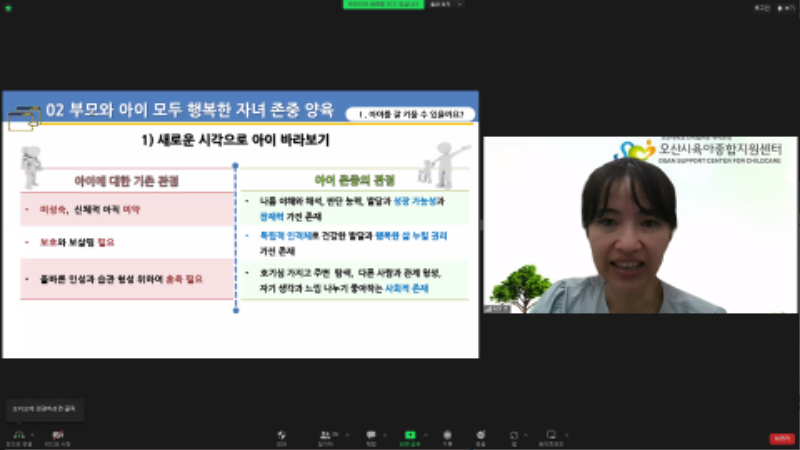Click the shared presentation slide
The width and height of the screenshot is (800, 450).
pos(240,224)
